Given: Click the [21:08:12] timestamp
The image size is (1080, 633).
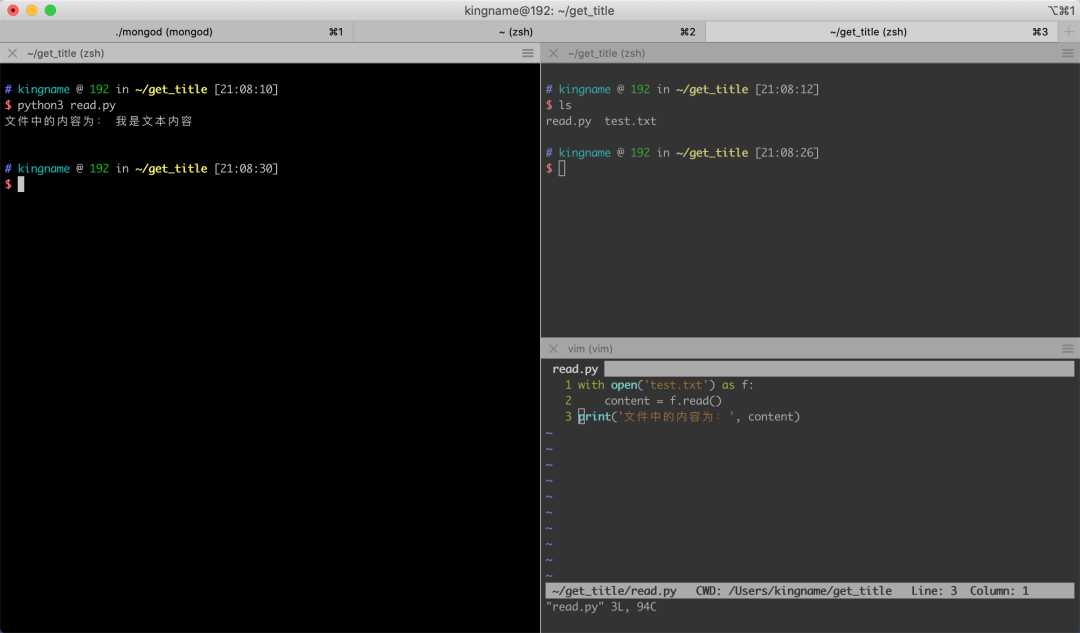Looking at the screenshot, I should [x=787, y=90].
